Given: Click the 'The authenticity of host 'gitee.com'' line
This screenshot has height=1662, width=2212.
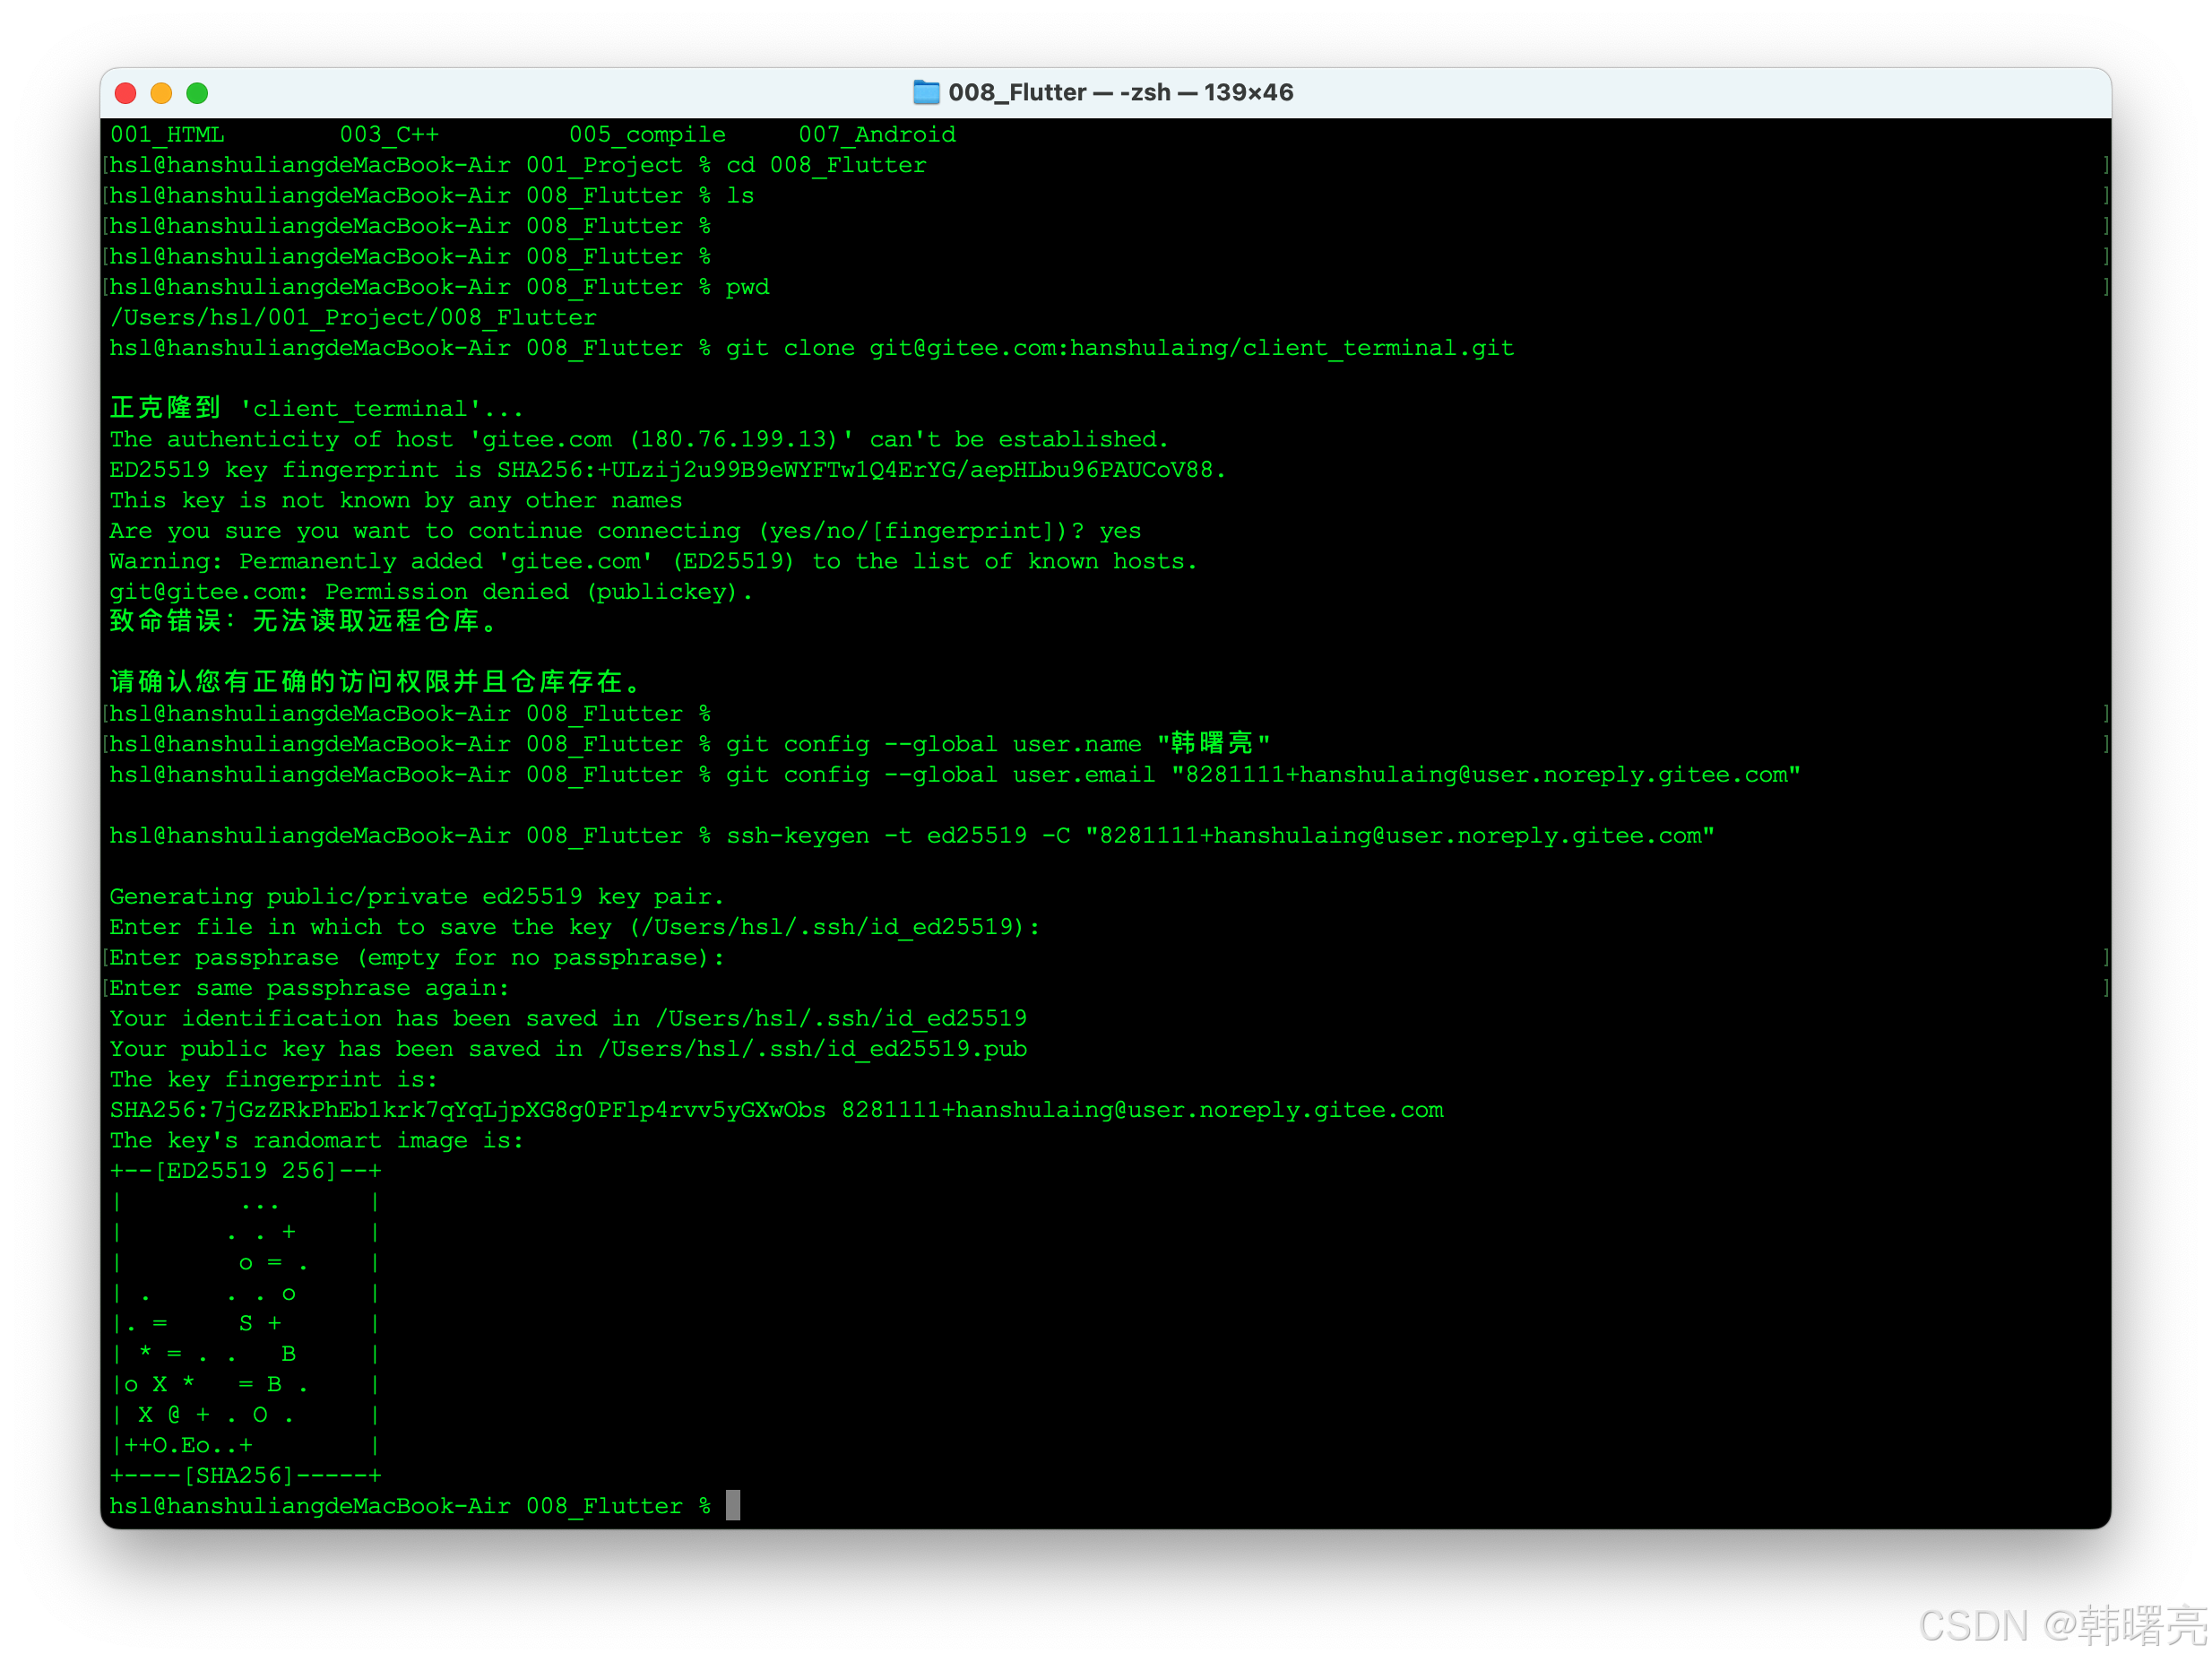Looking at the screenshot, I should [x=639, y=440].
